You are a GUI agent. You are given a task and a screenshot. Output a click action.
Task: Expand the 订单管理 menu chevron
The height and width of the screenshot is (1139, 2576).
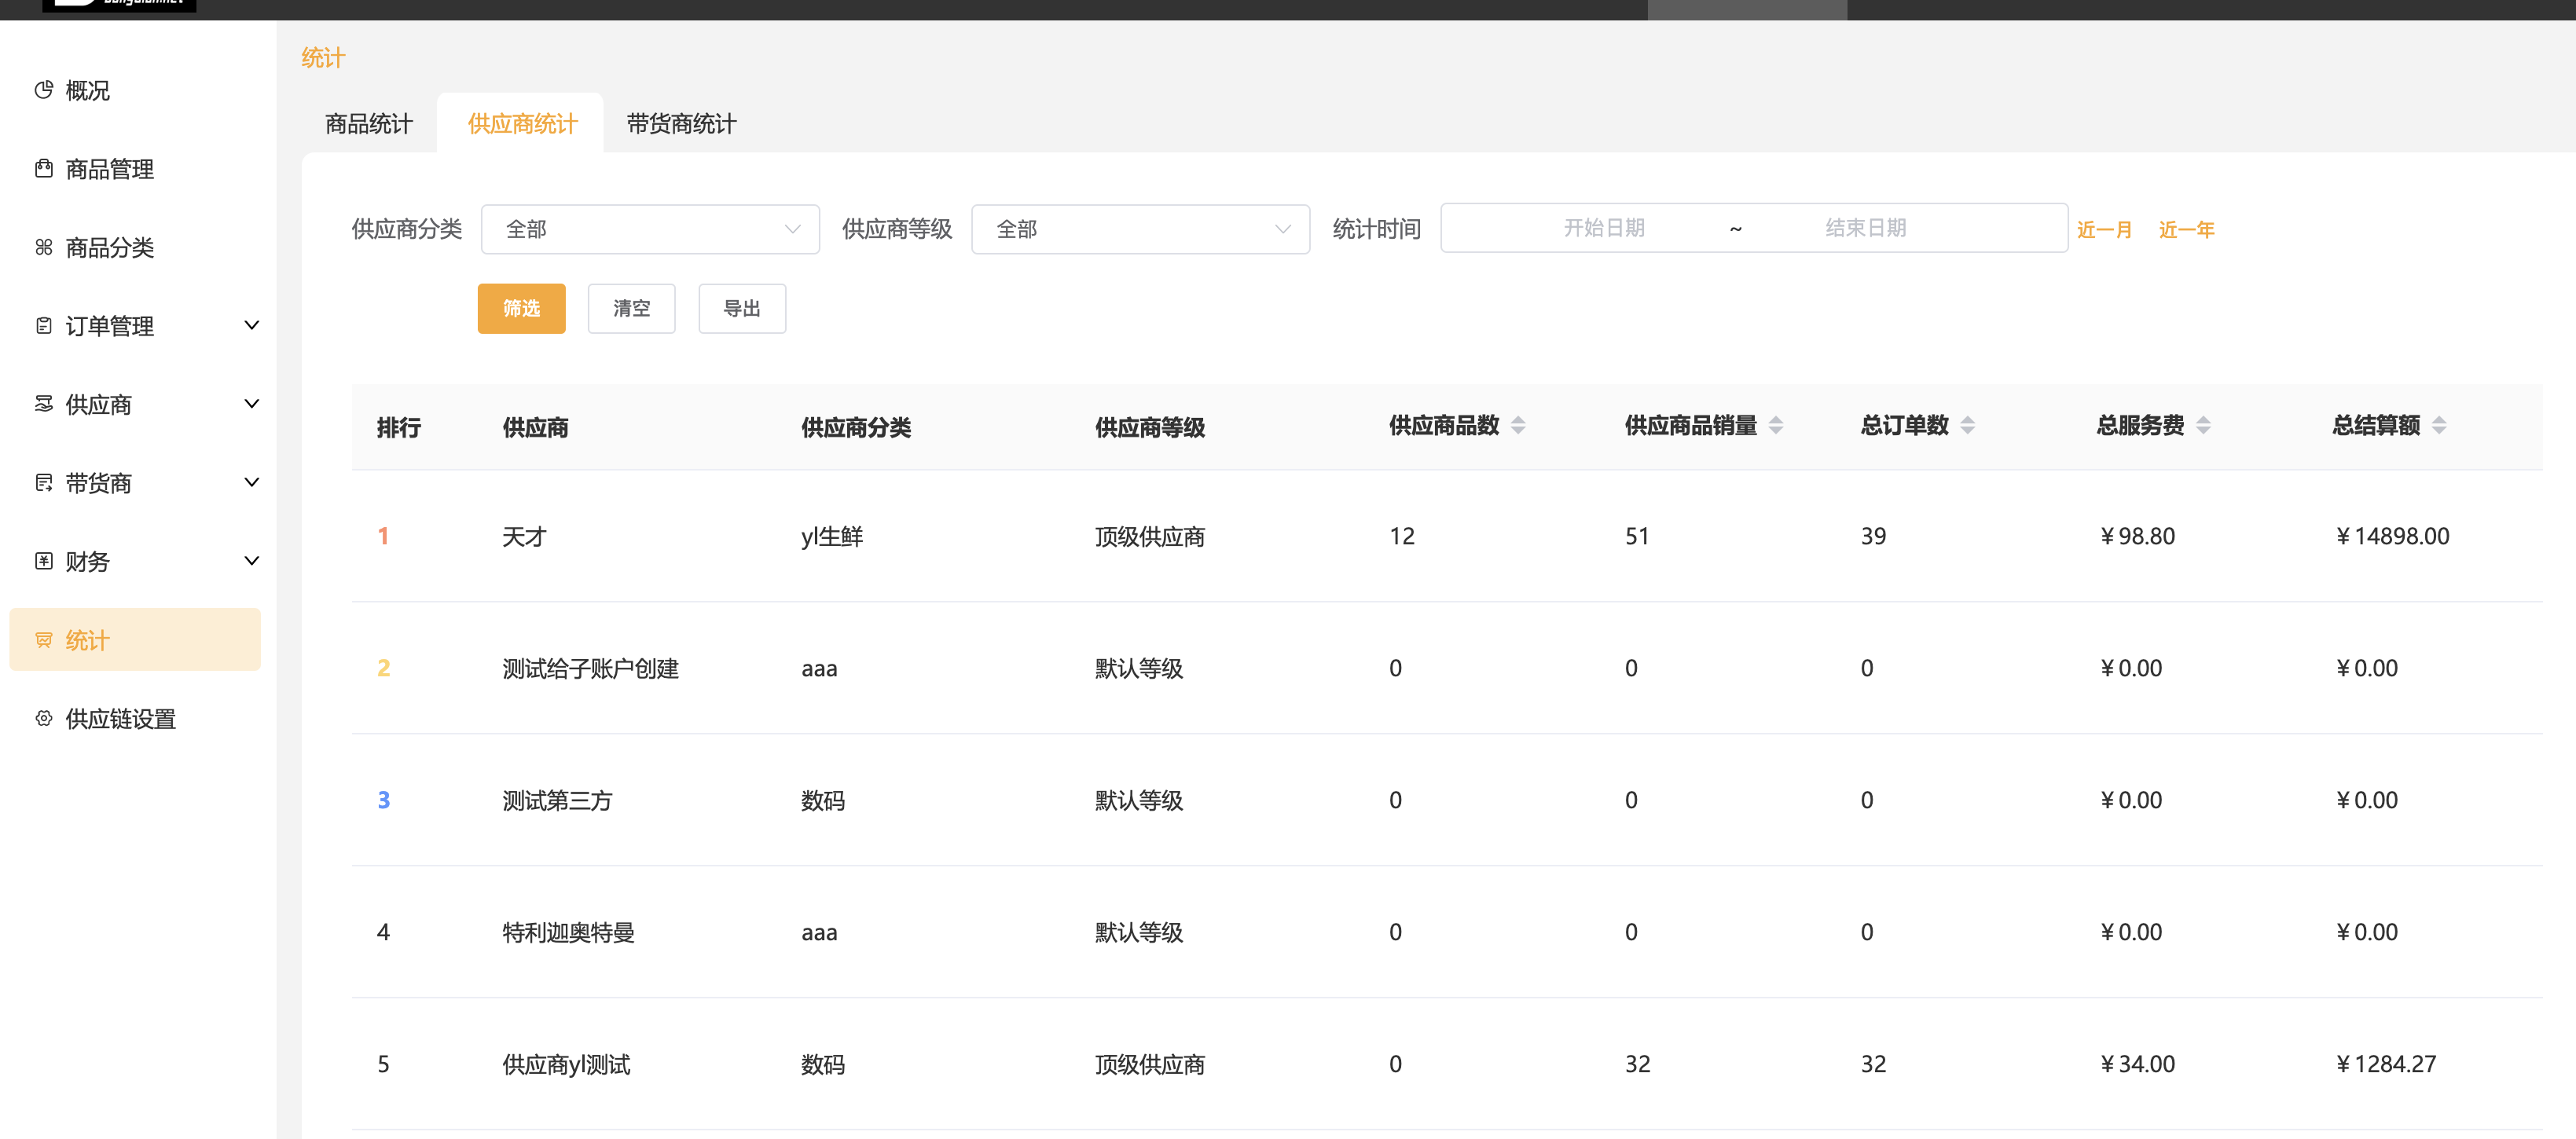(x=252, y=325)
